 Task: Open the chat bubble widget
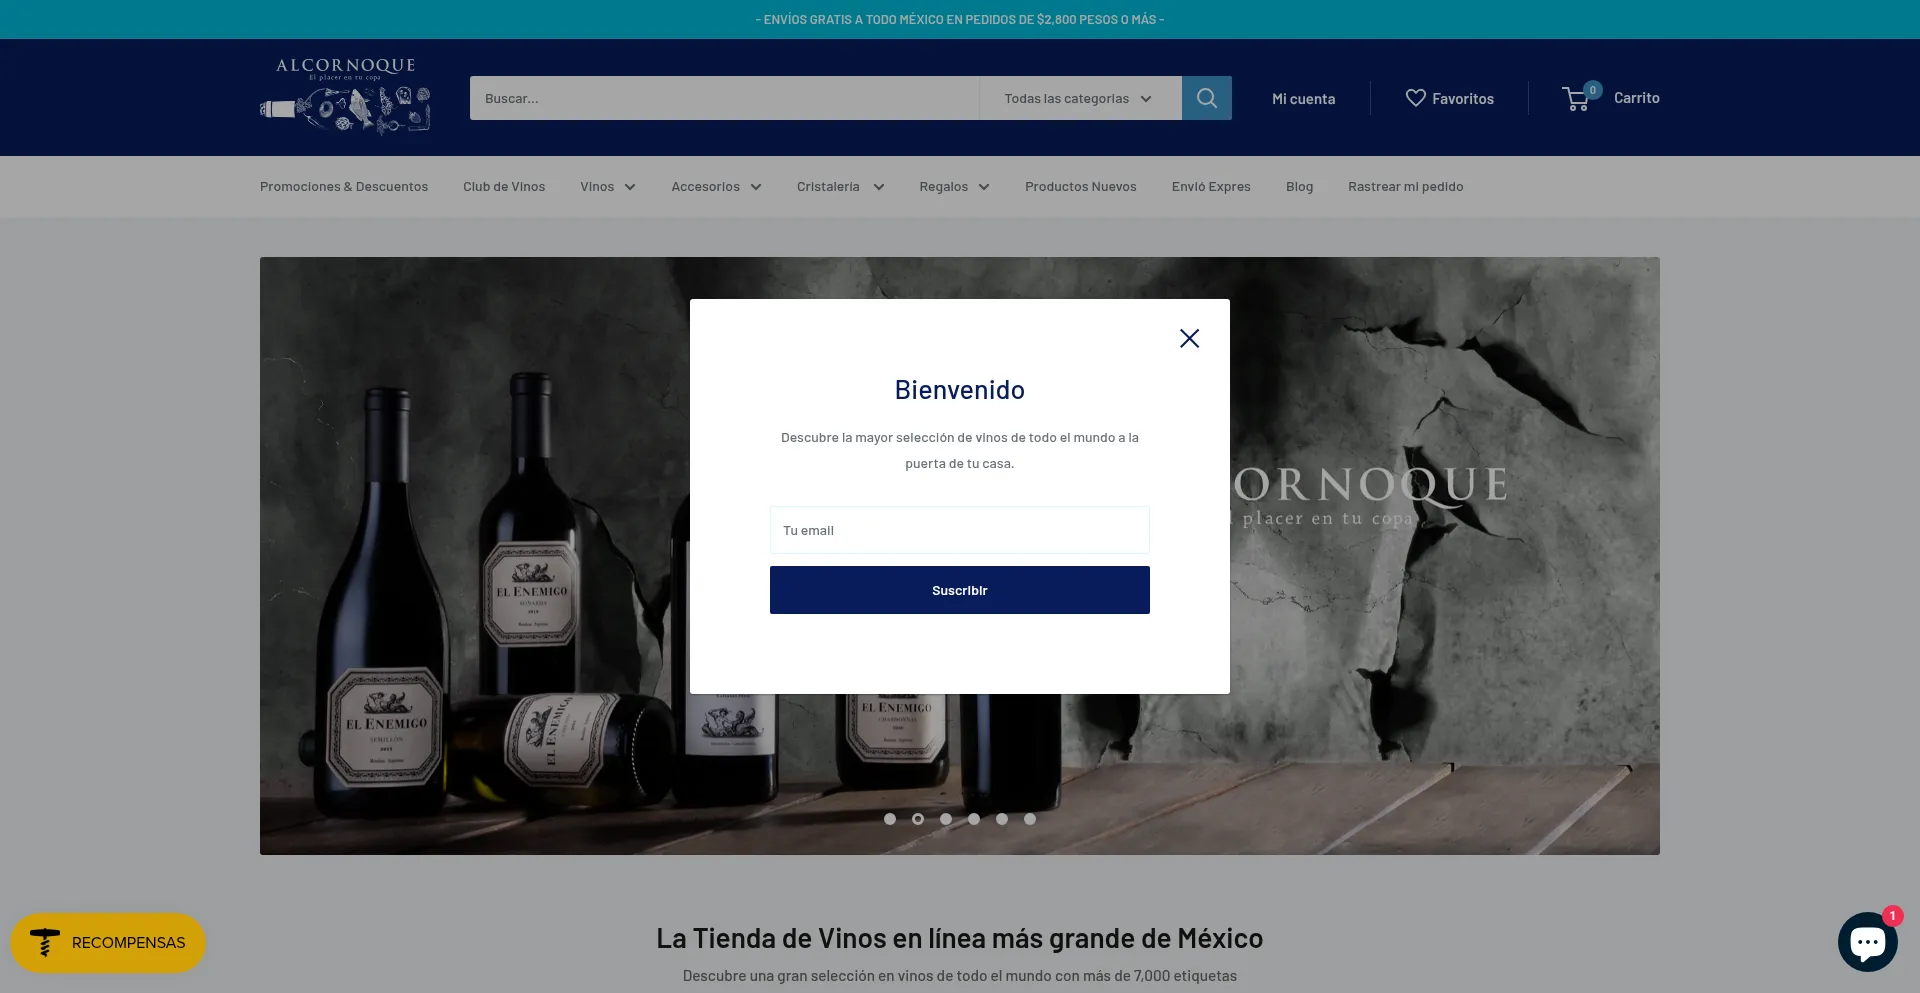[1867, 942]
